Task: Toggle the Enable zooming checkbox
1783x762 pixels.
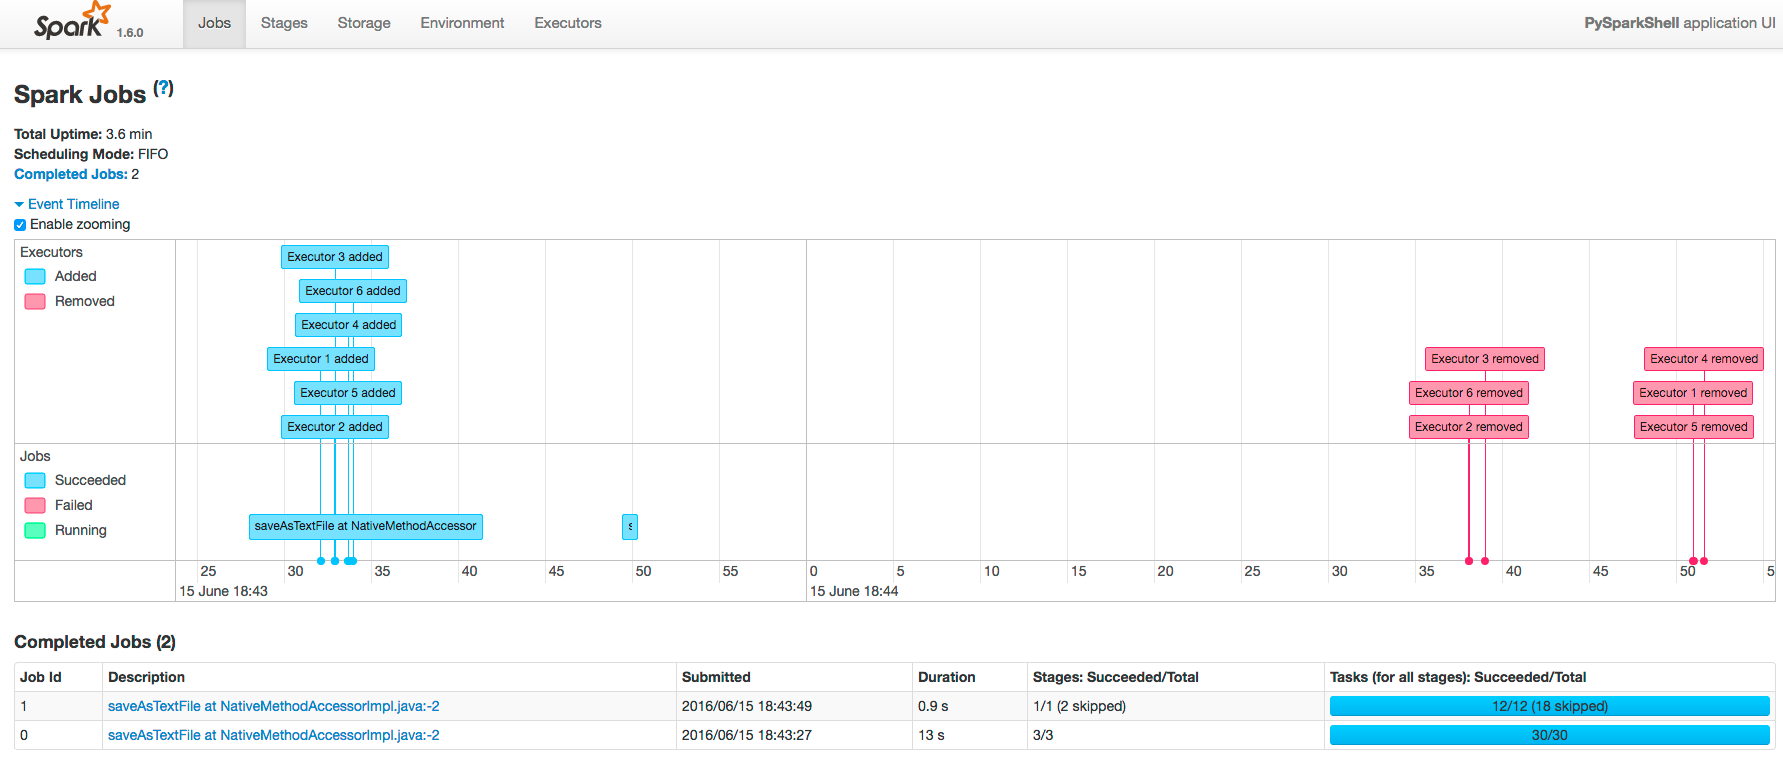Action: pyautogui.click(x=20, y=225)
